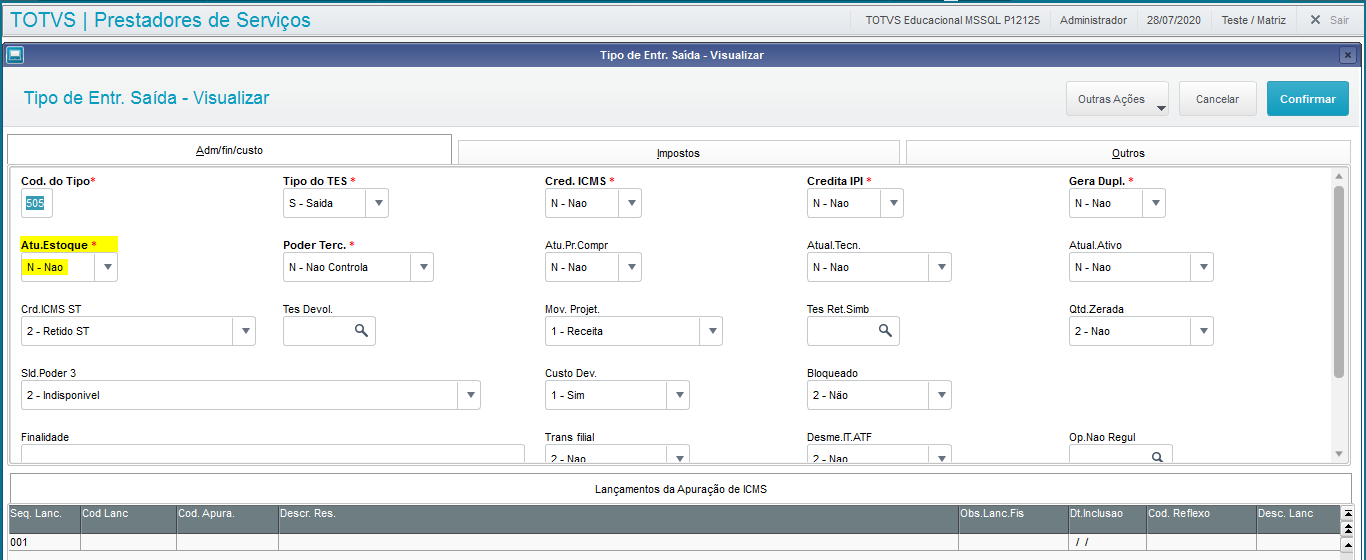Open the Qtd.Zerada dropdown

(x=1202, y=331)
